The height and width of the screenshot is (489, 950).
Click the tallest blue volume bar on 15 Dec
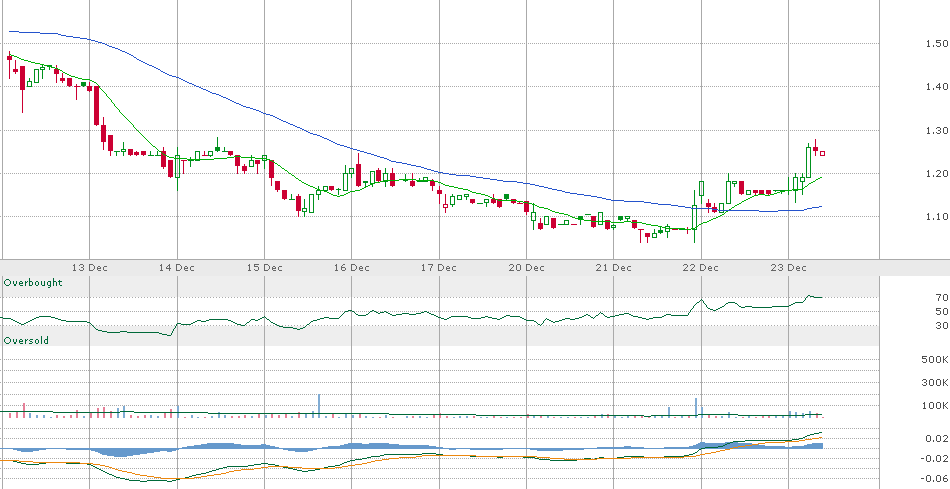click(x=319, y=405)
